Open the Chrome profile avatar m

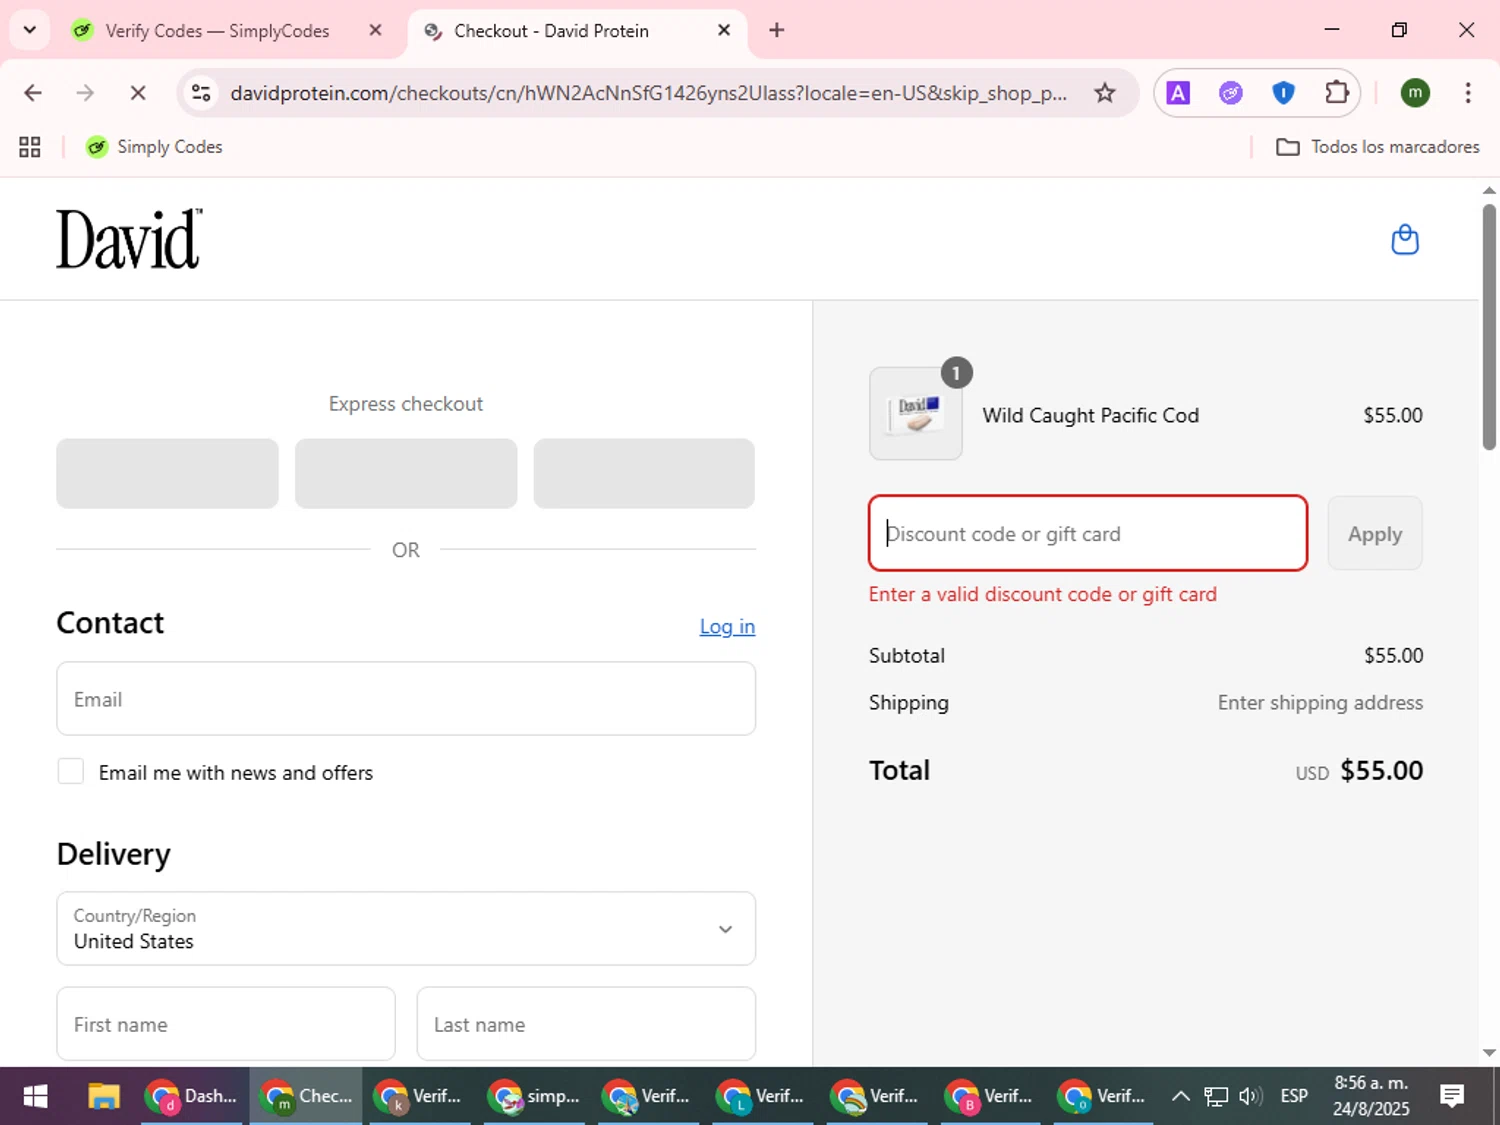pos(1414,93)
